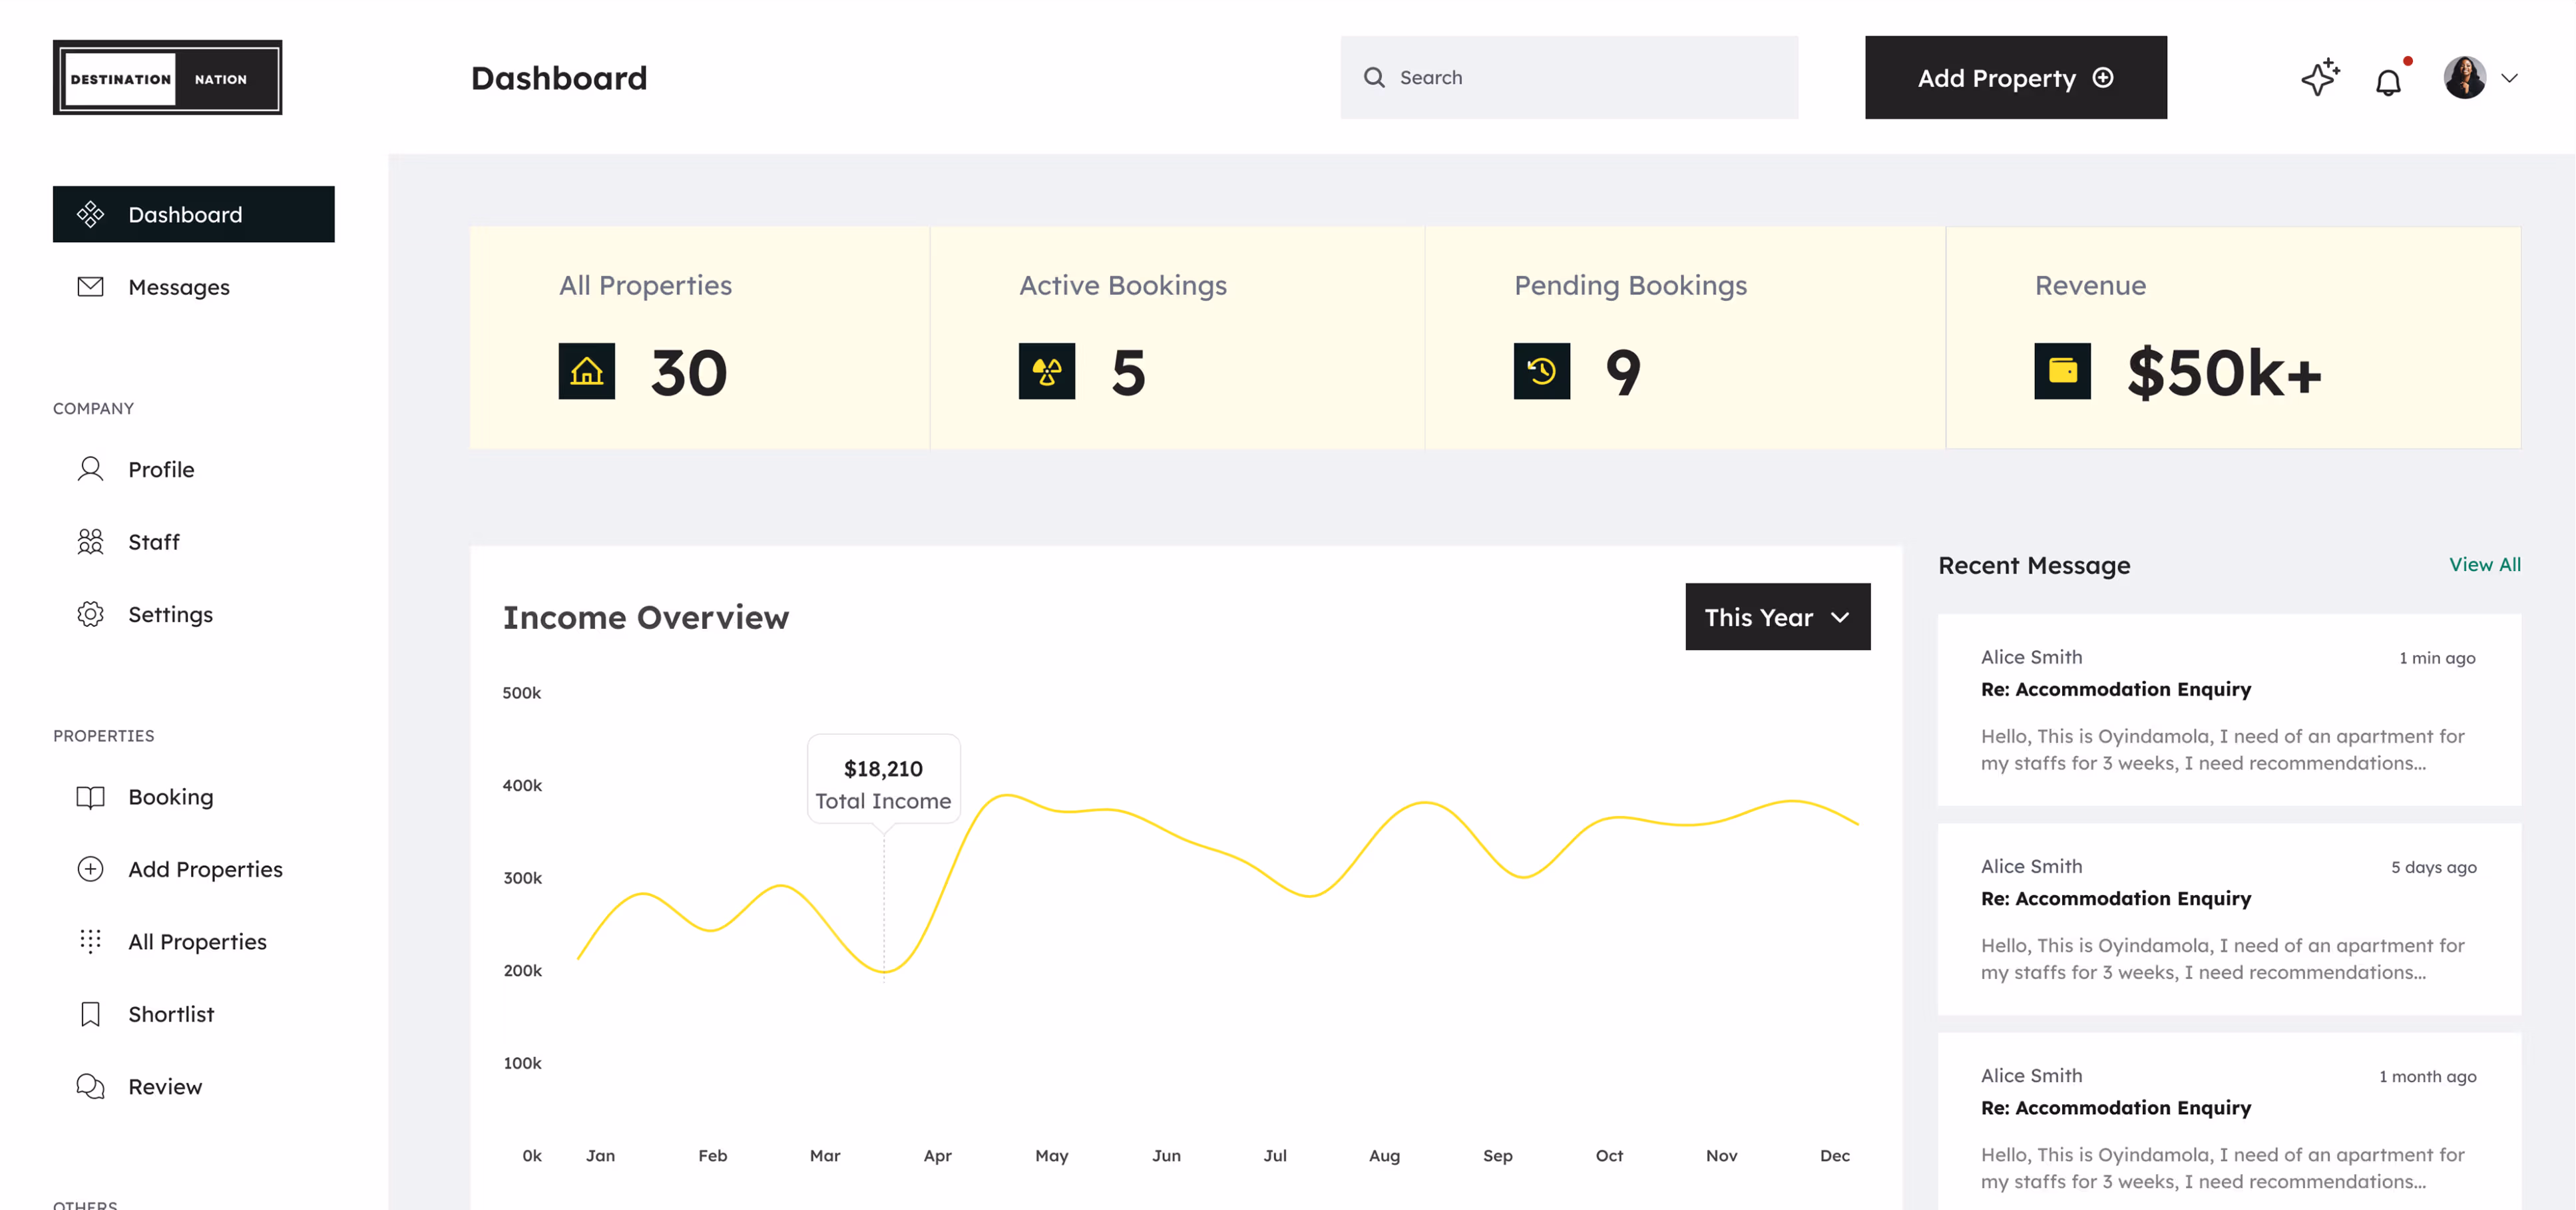This screenshot has width=2576, height=1210.
Task: Open Messages in the sidebar
Action: (178, 287)
